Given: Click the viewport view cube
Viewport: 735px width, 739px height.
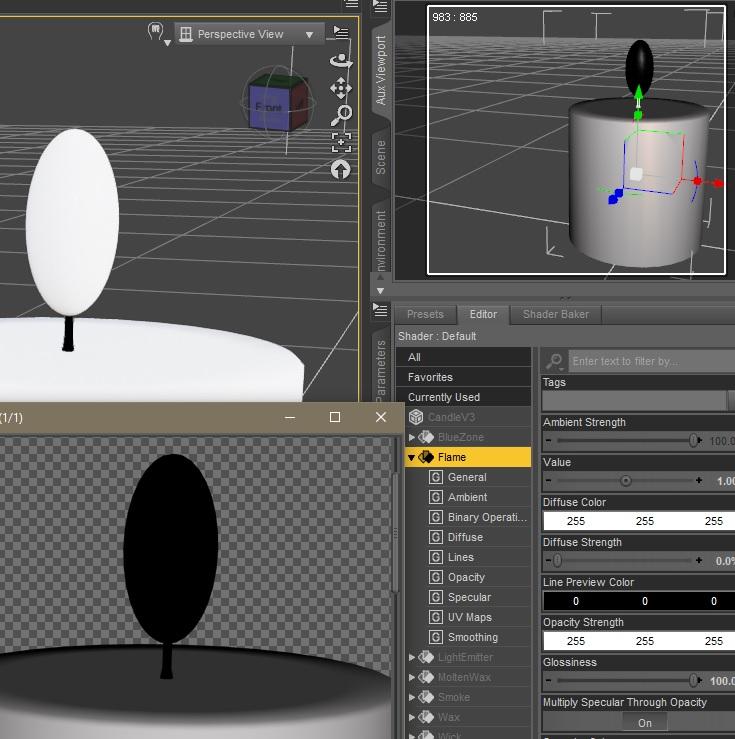Looking at the screenshot, I should point(270,103).
